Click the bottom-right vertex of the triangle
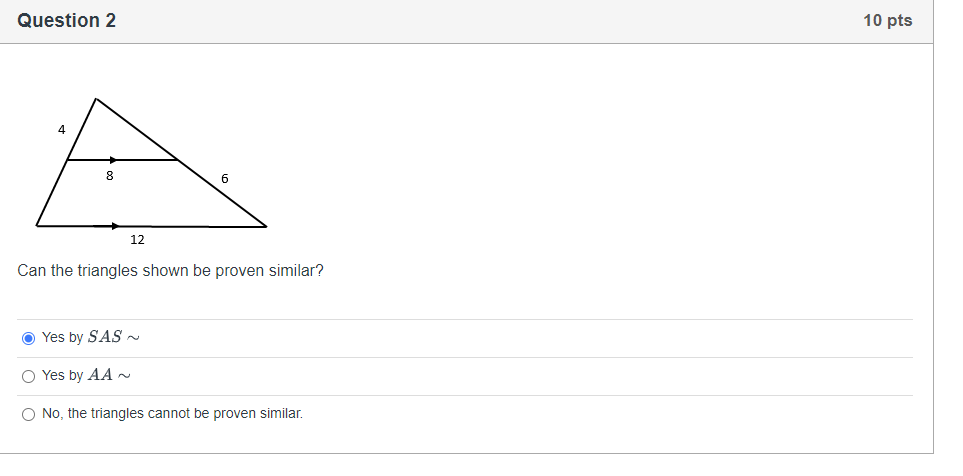Viewport: 963px width, 476px height. point(266,227)
